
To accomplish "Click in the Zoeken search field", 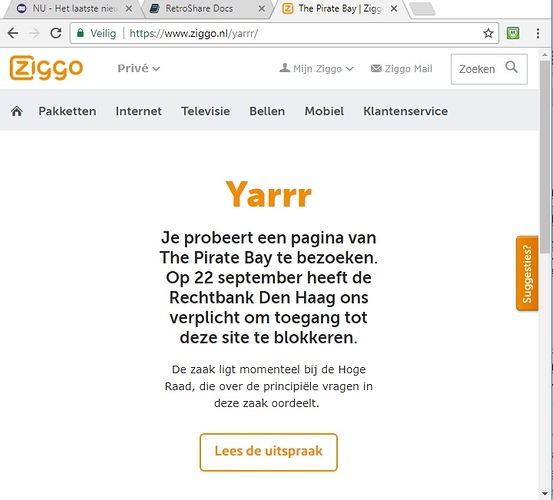I will 477,69.
